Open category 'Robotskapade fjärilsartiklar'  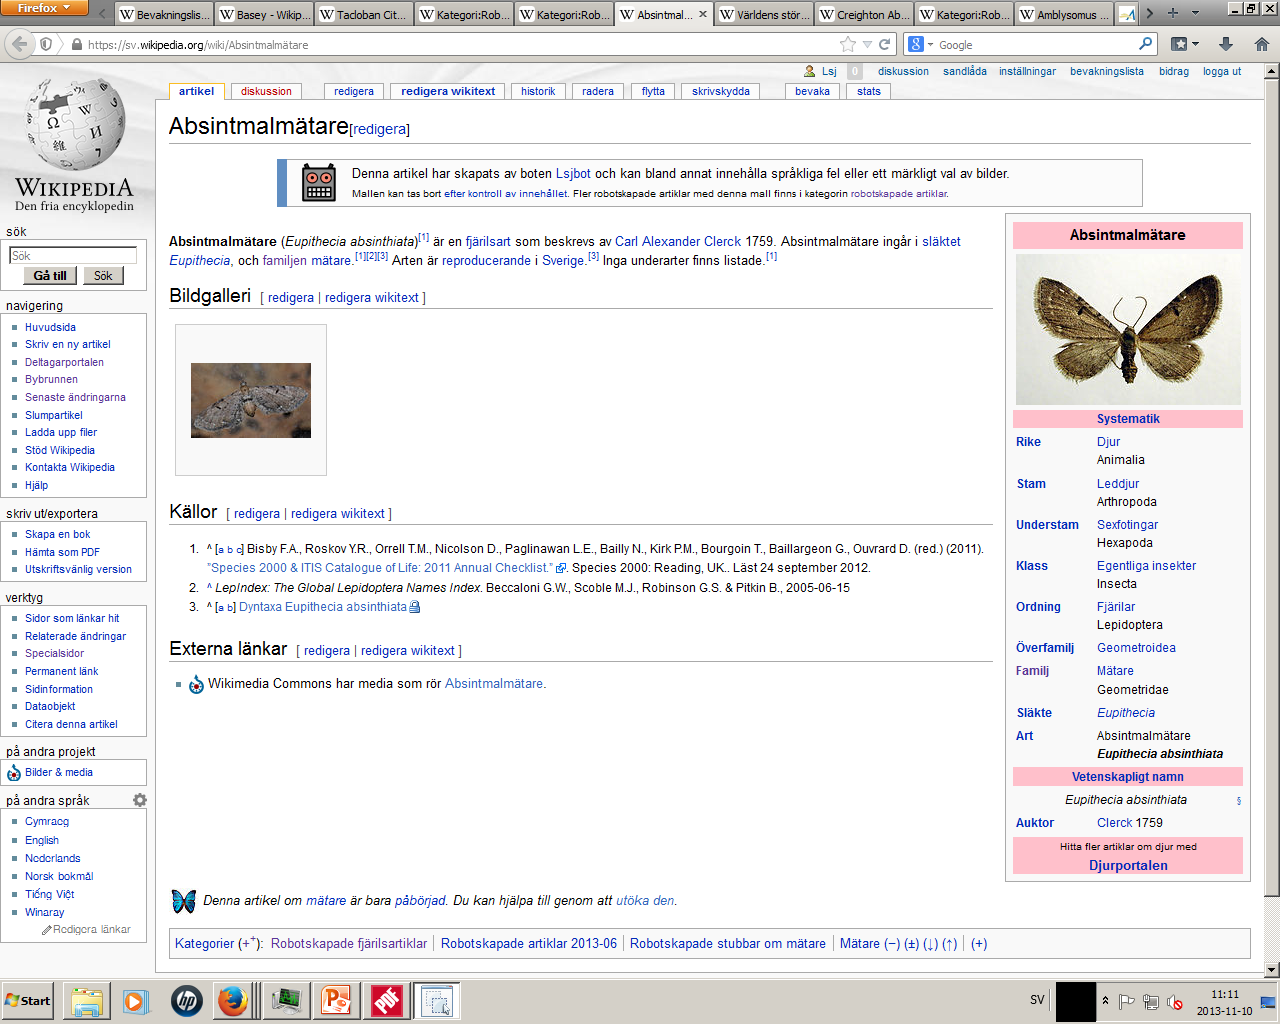coord(349,943)
